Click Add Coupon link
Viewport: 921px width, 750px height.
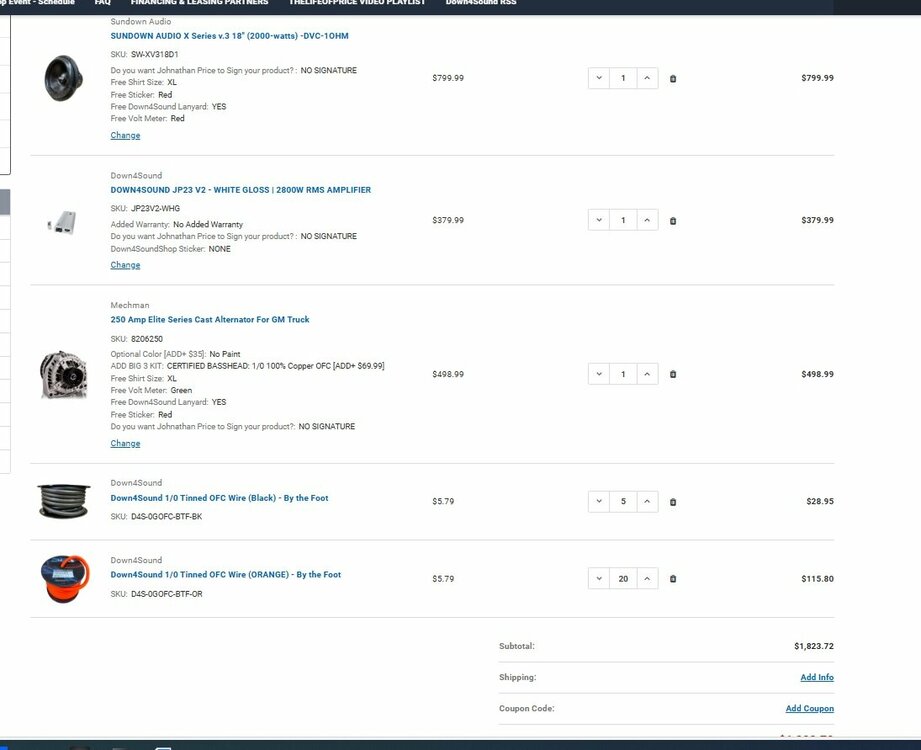[x=810, y=708]
